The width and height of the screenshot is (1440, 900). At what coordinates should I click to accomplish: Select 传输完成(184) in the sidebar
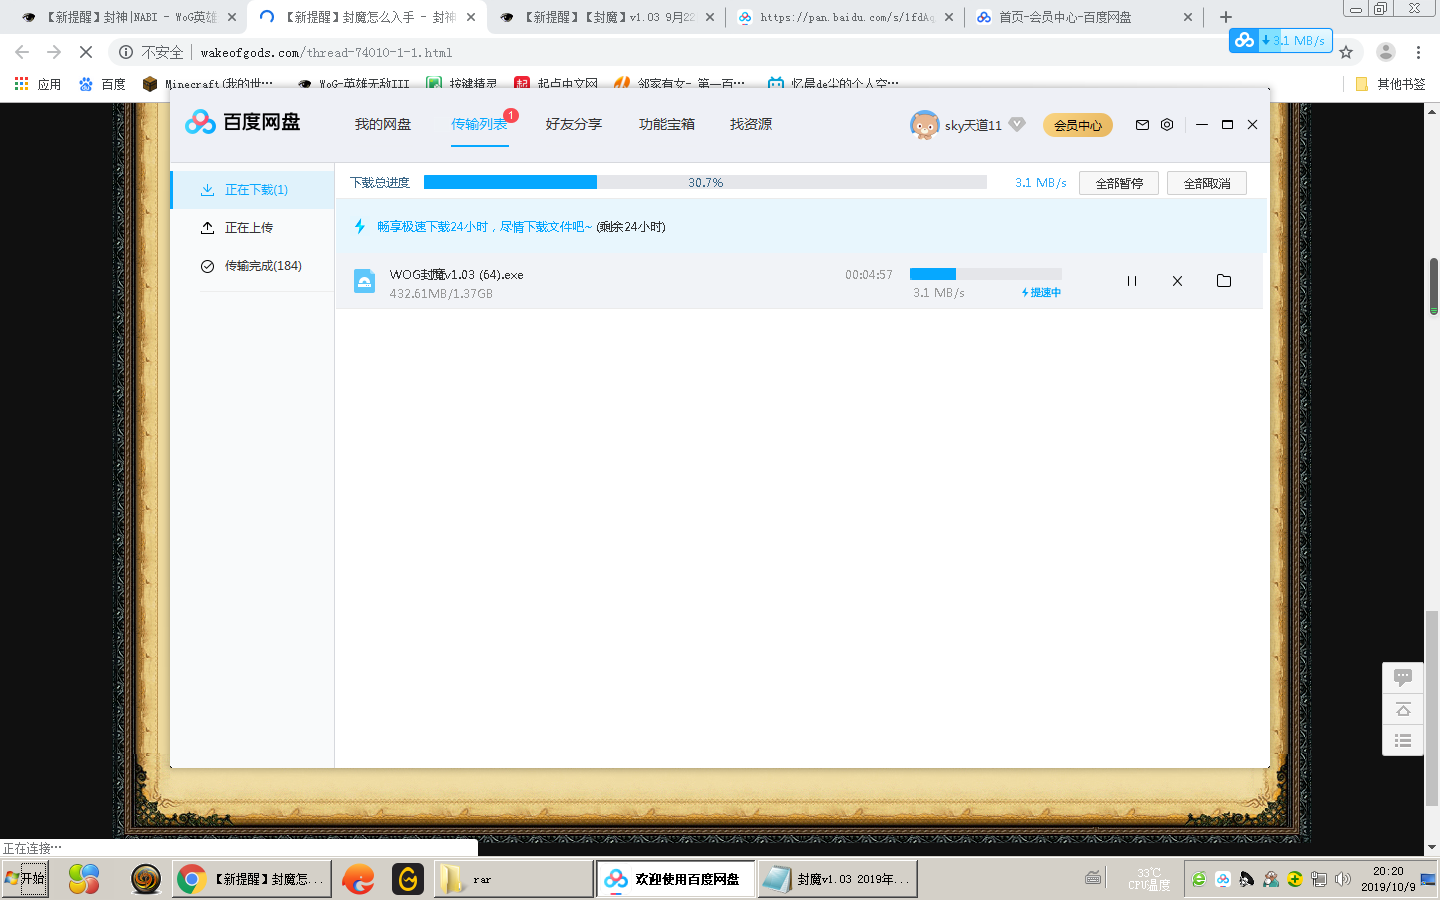point(252,266)
